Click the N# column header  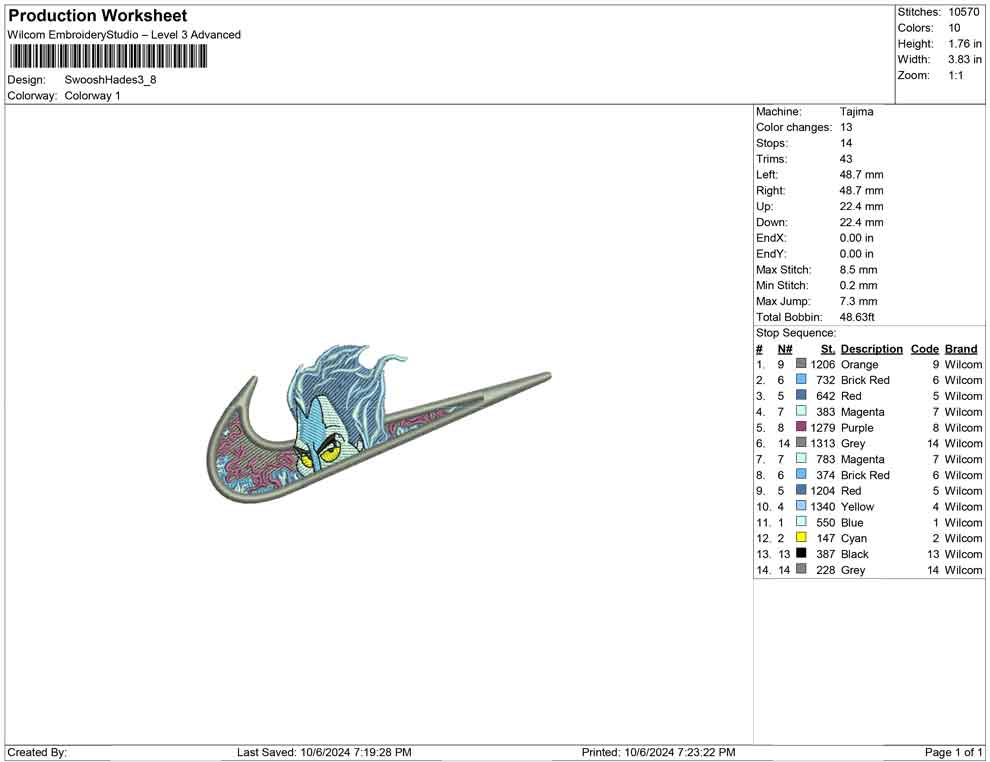tap(785, 349)
